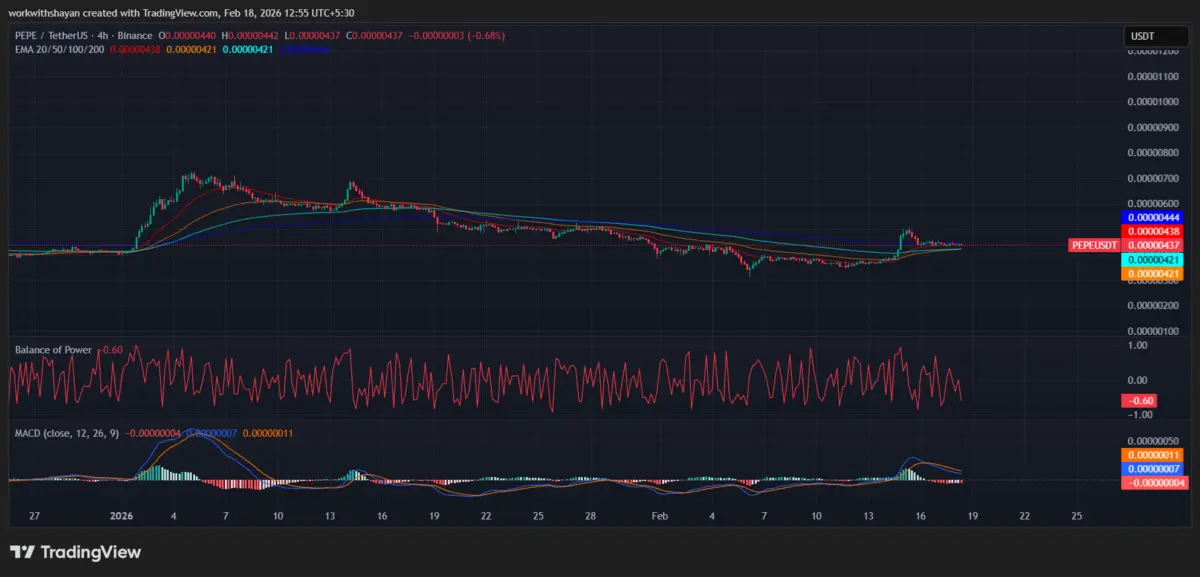Click the red -0.60 Balance of Power tag

(x=1140, y=401)
